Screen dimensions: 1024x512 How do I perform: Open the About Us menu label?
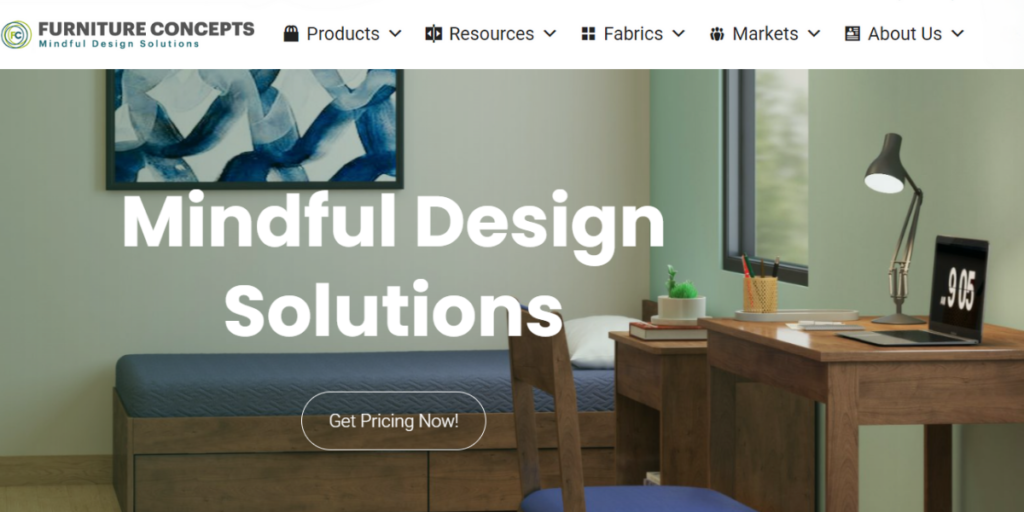(904, 34)
